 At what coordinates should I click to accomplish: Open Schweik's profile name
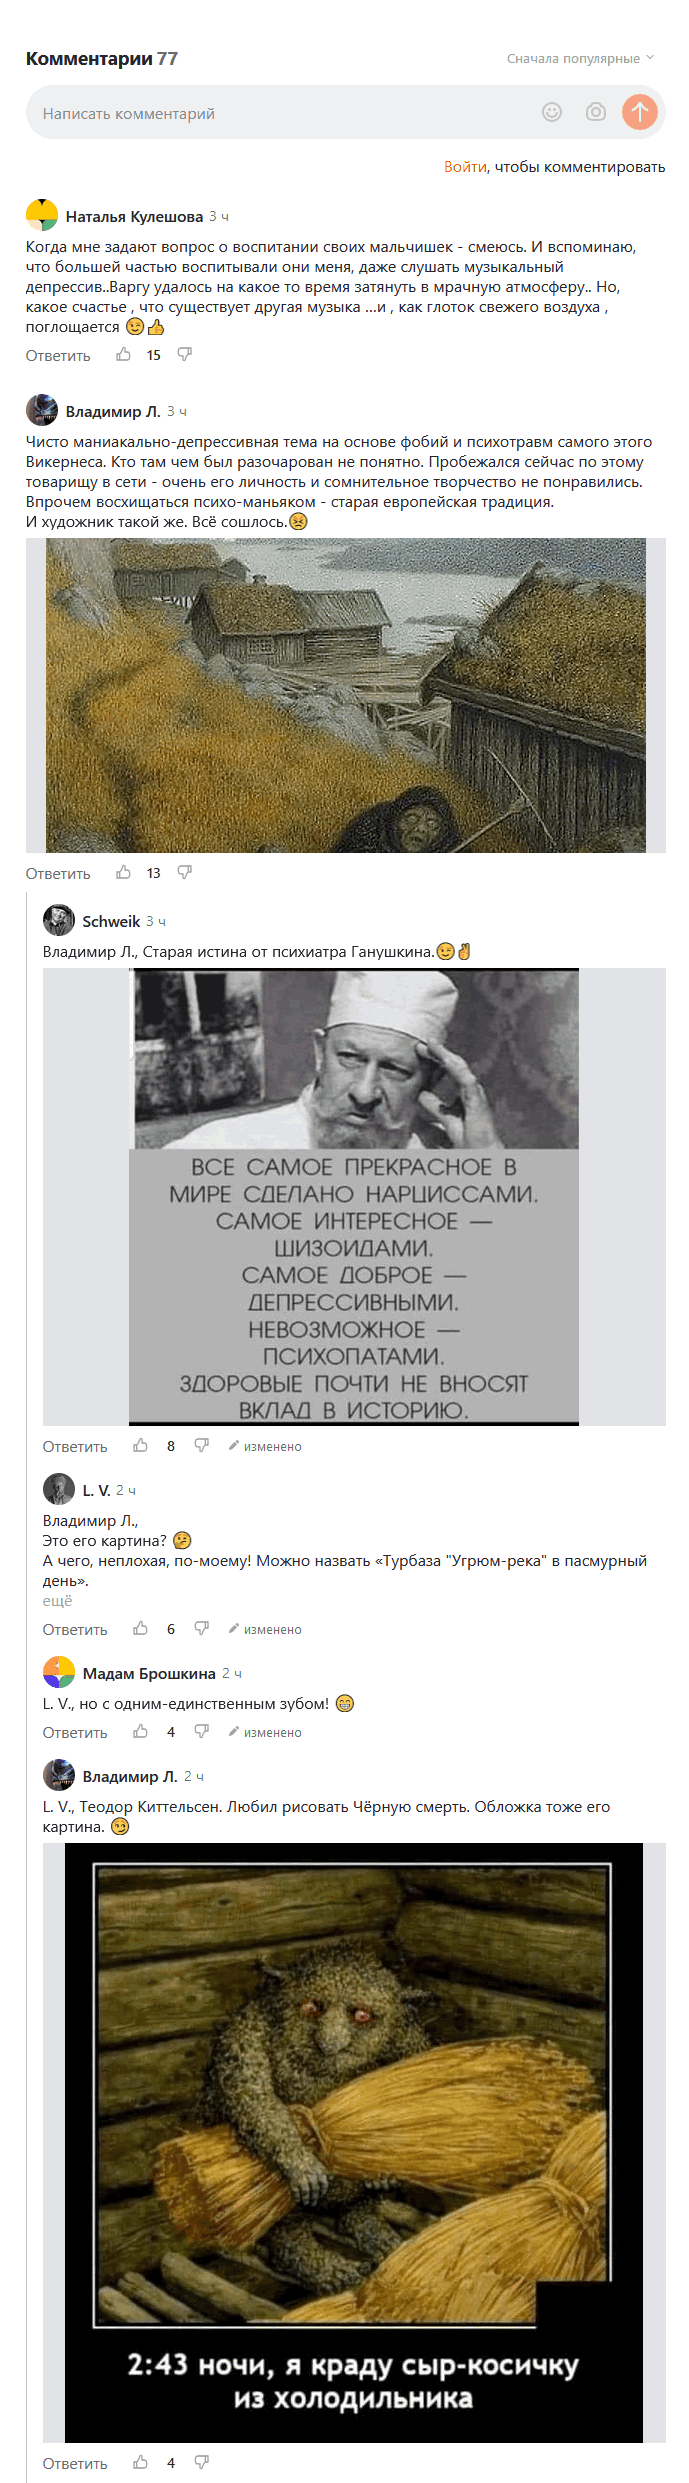[111, 921]
